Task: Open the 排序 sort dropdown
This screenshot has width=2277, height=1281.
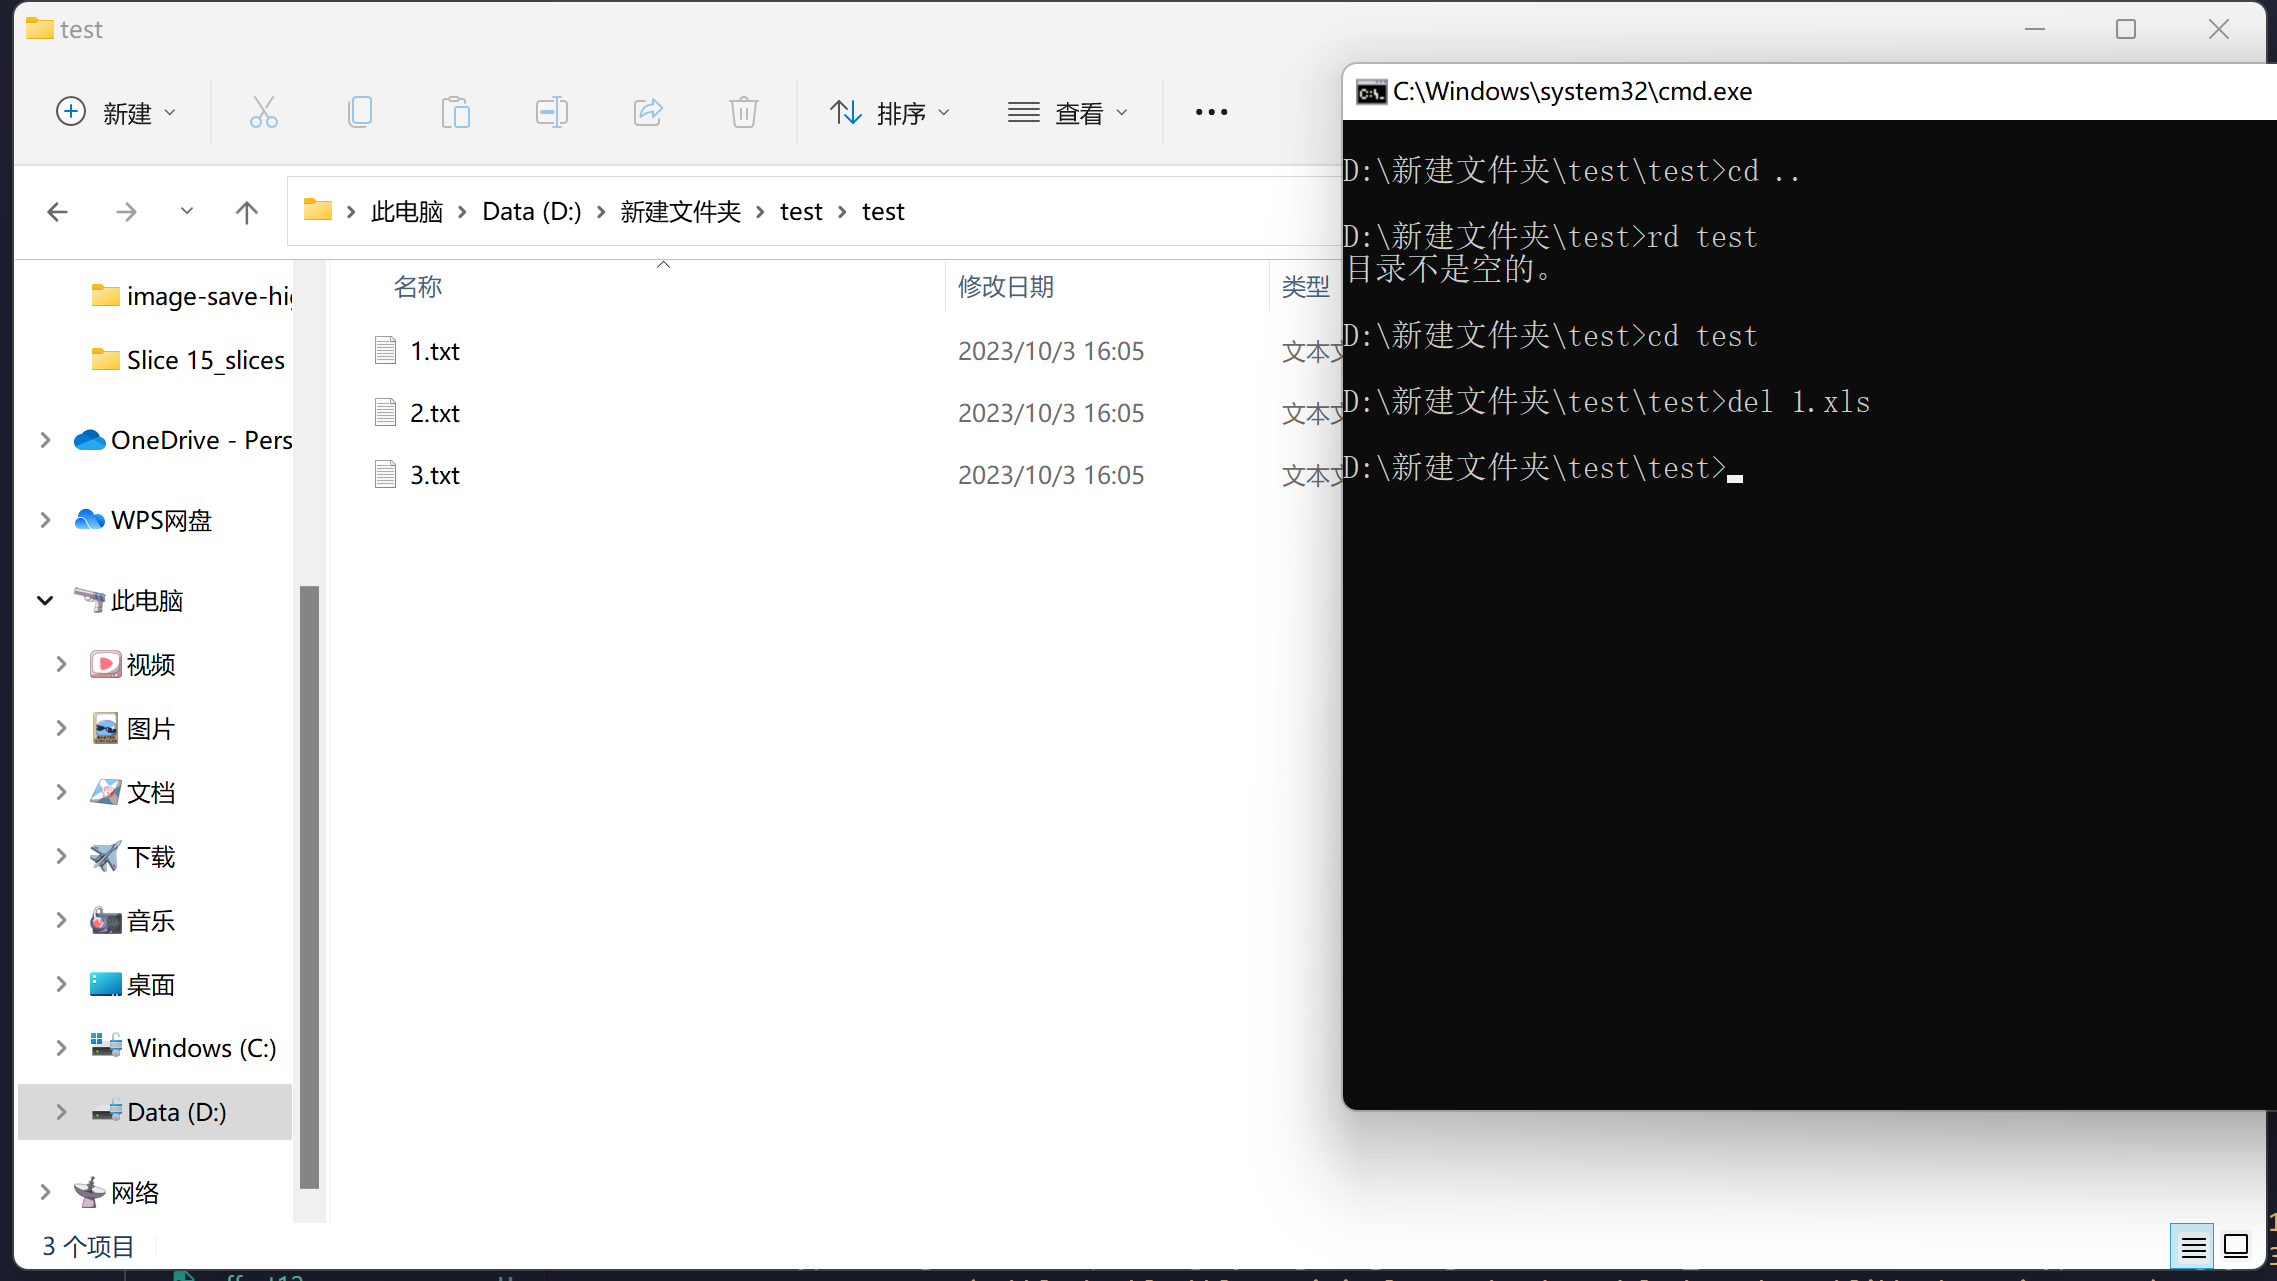Action: point(890,113)
